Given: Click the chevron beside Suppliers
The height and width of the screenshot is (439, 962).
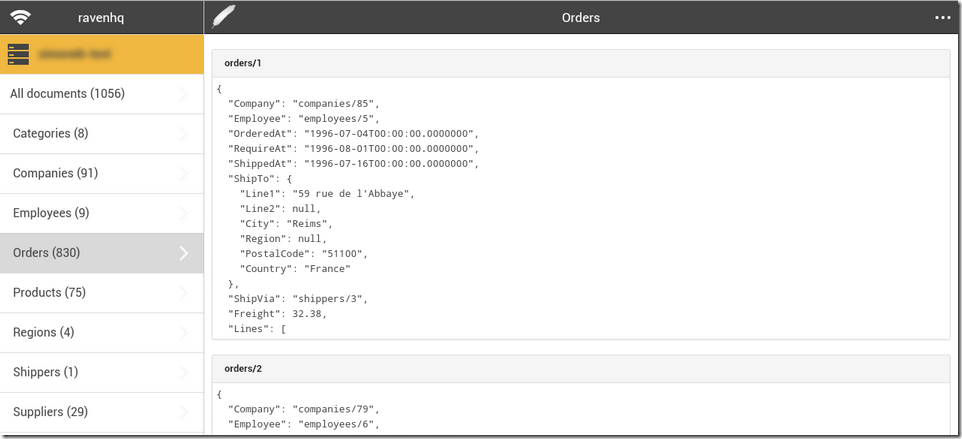Looking at the screenshot, I should (184, 411).
